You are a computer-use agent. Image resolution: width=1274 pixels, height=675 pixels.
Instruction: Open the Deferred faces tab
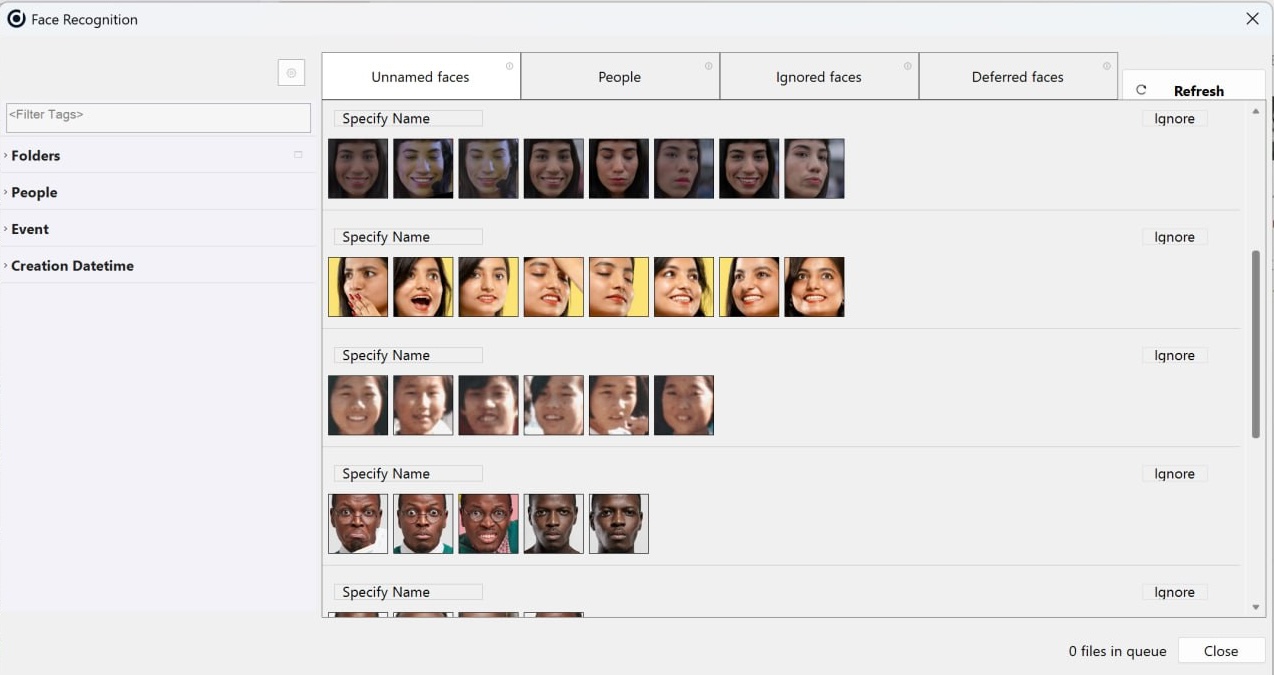tap(1017, 77)
